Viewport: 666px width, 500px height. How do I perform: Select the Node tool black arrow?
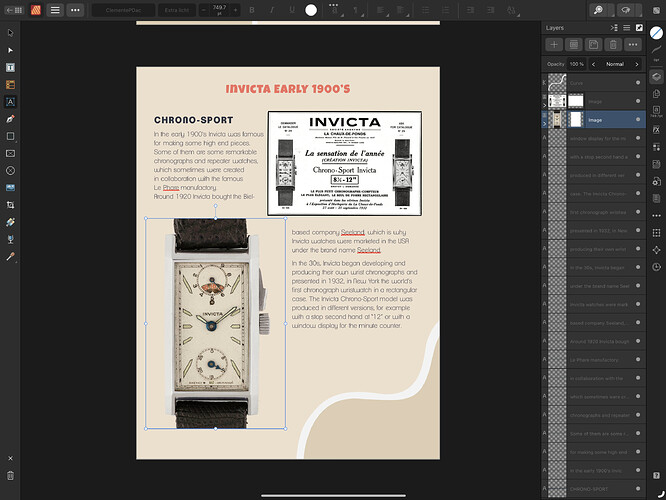(11, 50)
